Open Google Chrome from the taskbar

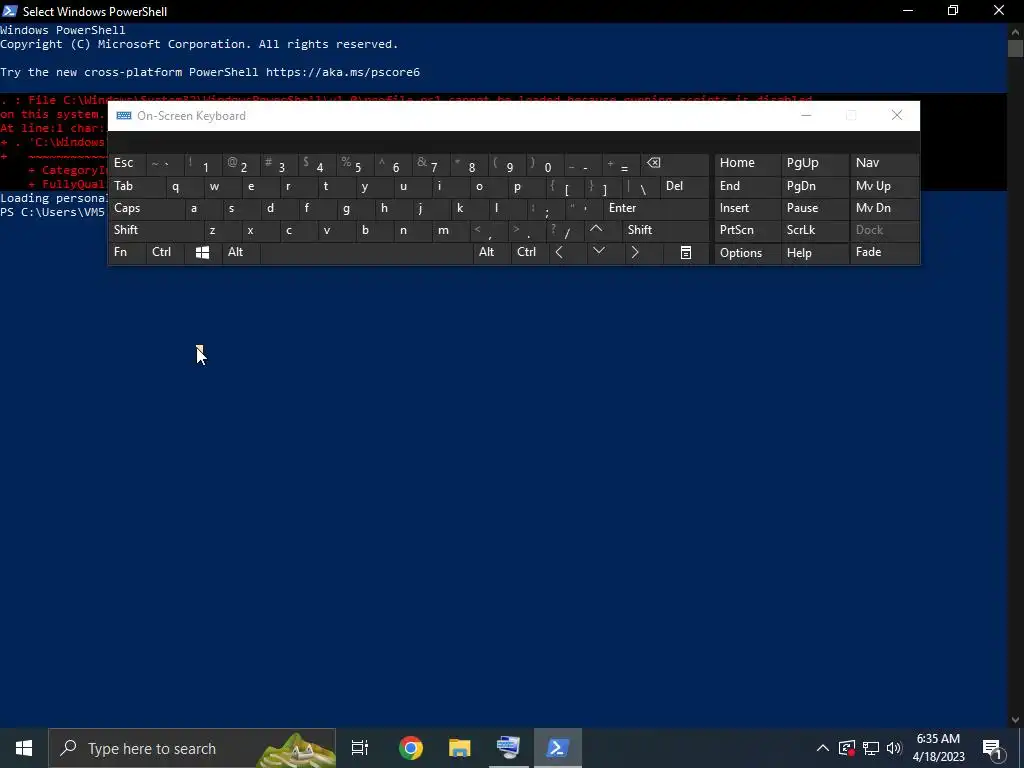pos(411,748)
